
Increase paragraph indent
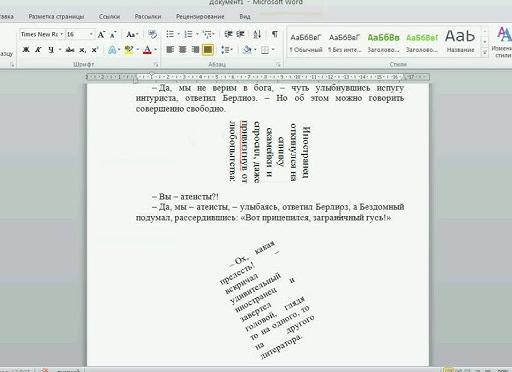click(240, 34)
